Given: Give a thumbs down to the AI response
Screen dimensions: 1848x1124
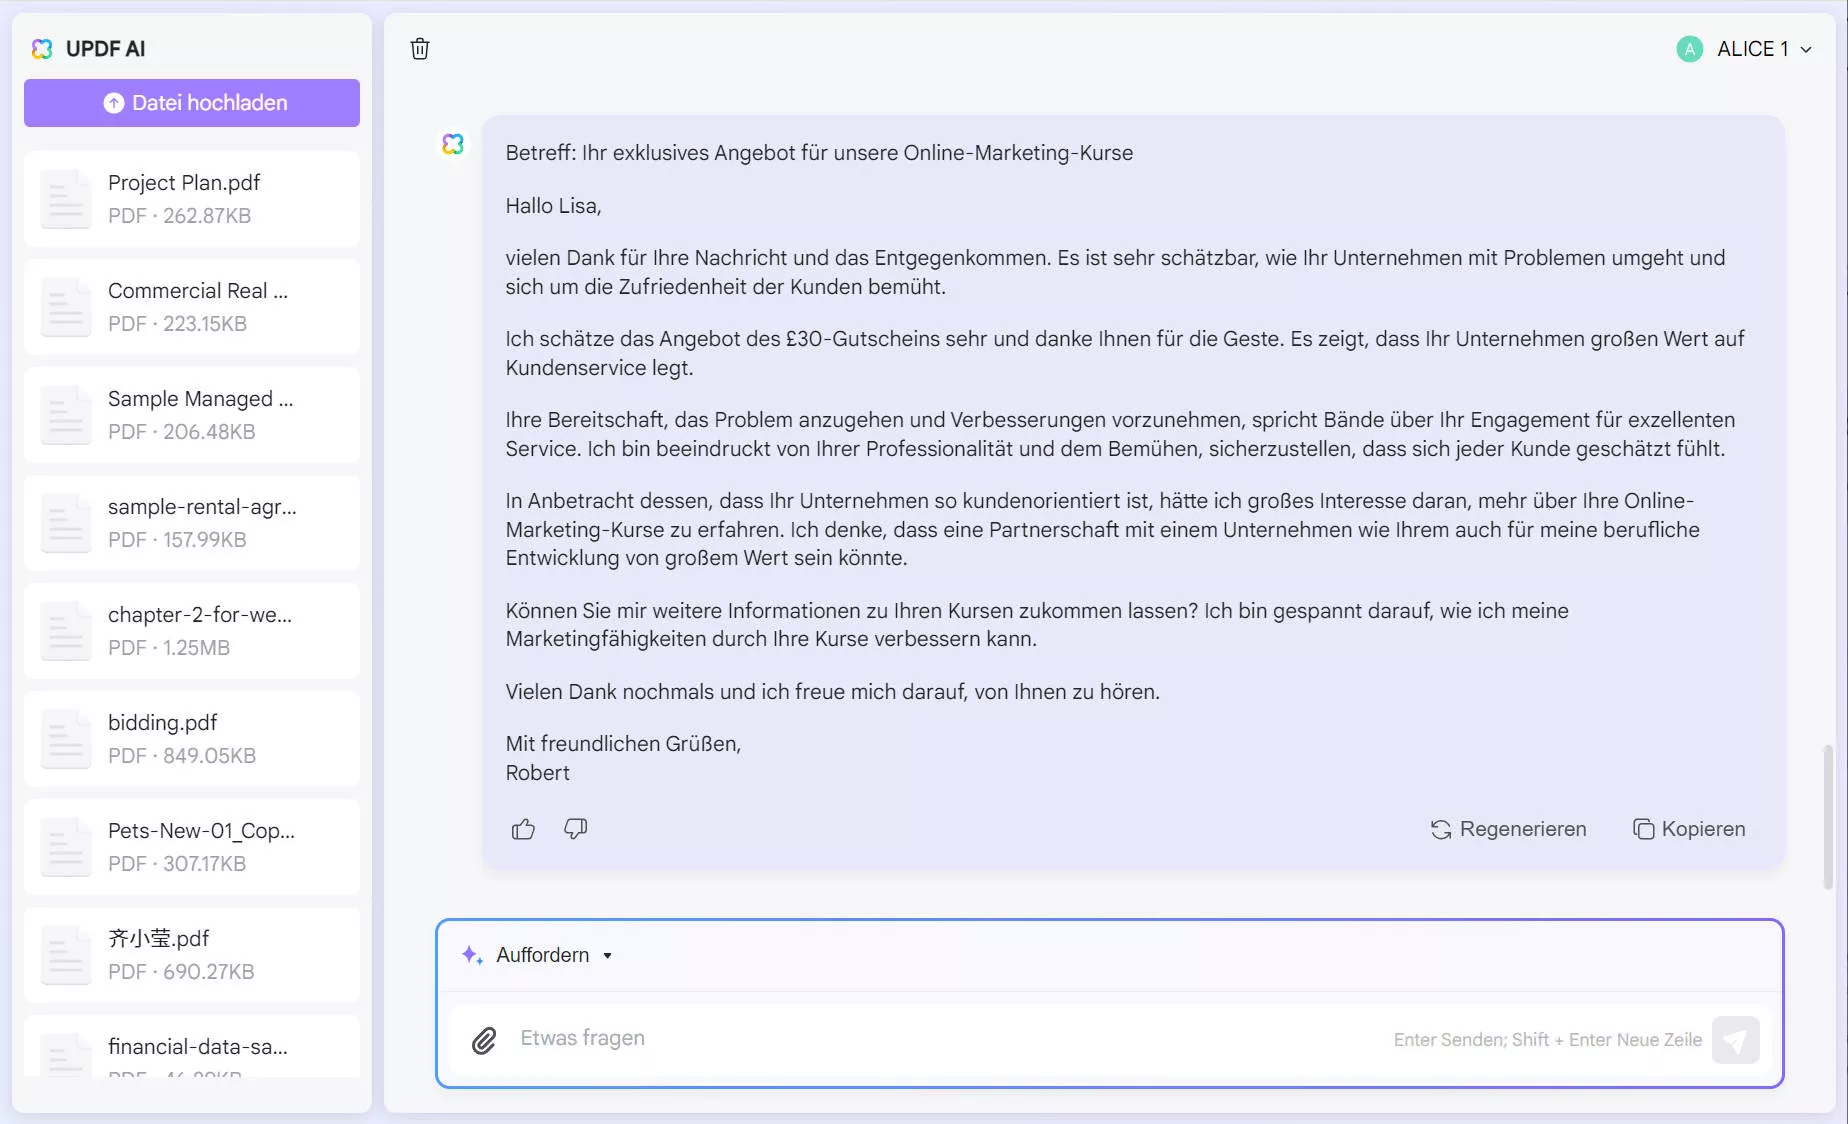Looking at the screenshot, I should pos(575,829).
